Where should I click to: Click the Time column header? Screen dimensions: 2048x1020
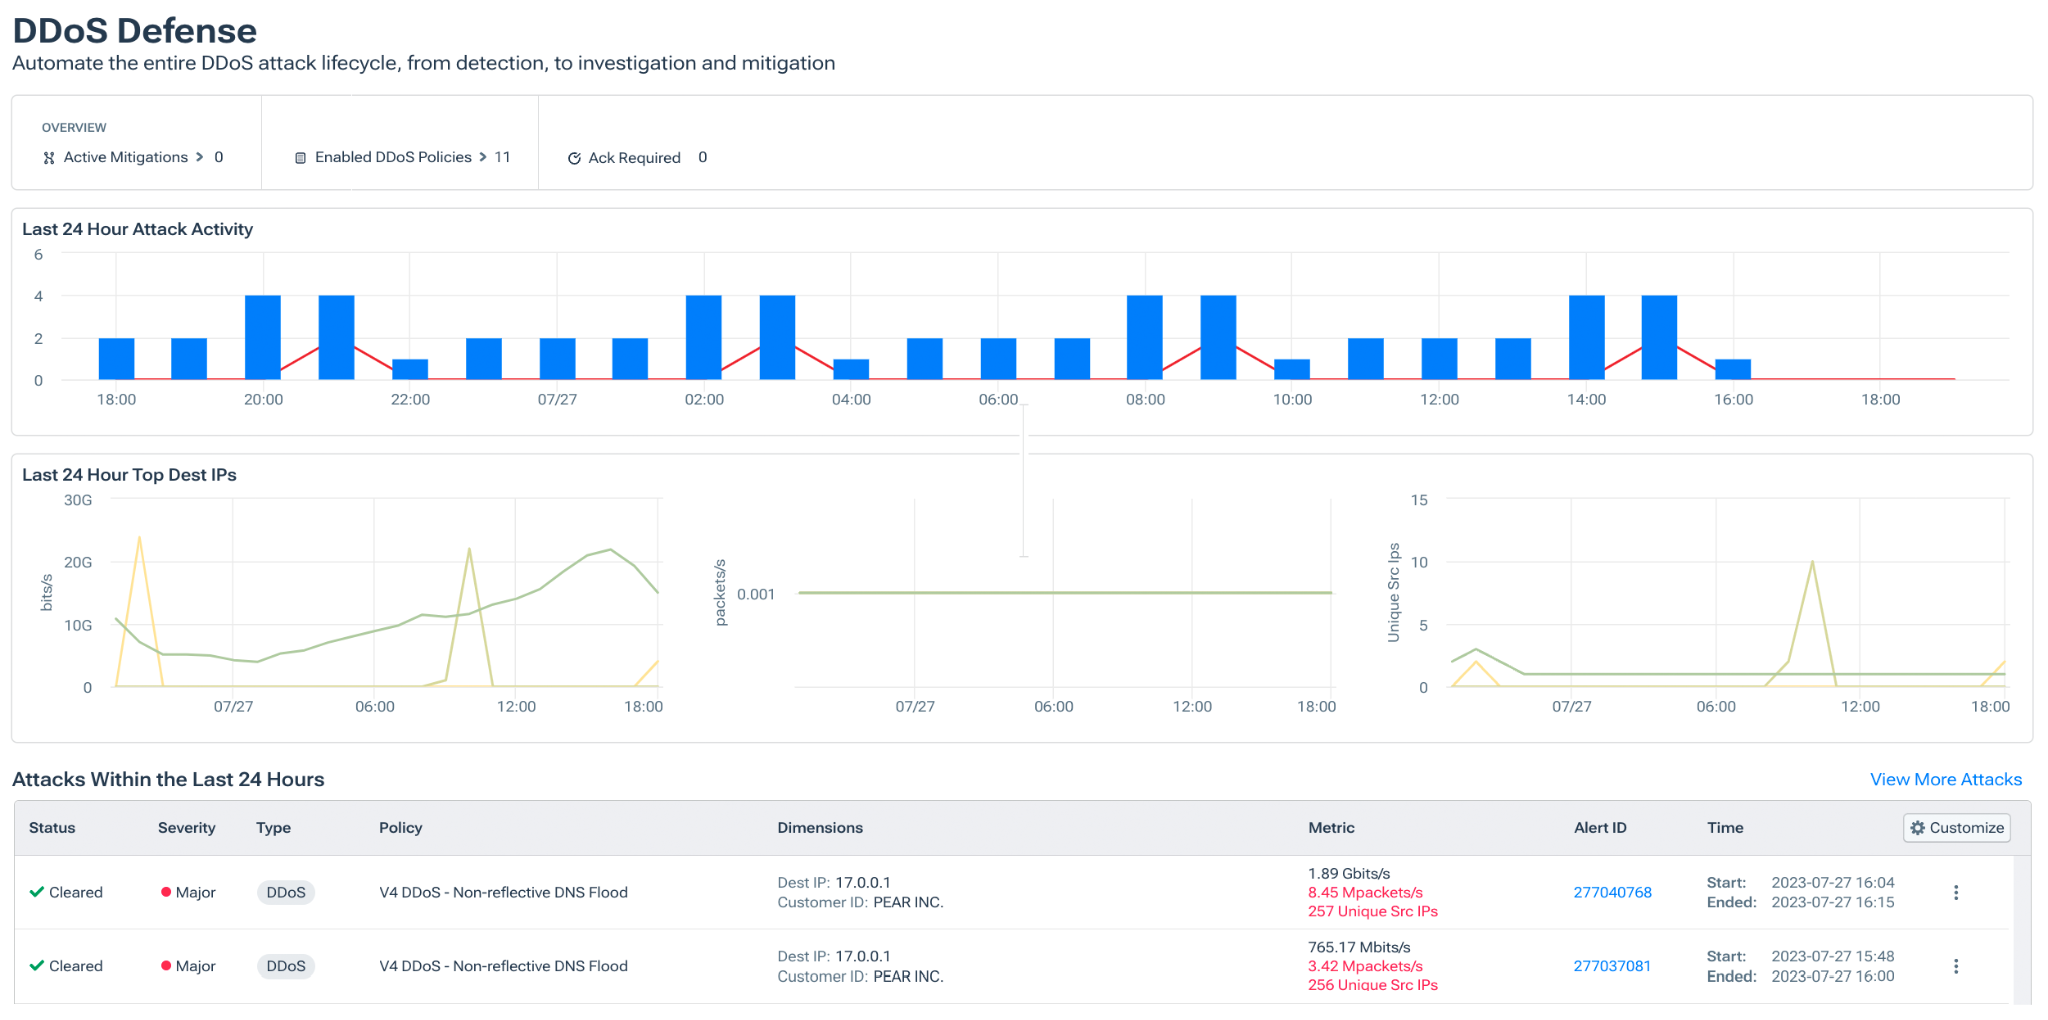(x=1725, y=828)
